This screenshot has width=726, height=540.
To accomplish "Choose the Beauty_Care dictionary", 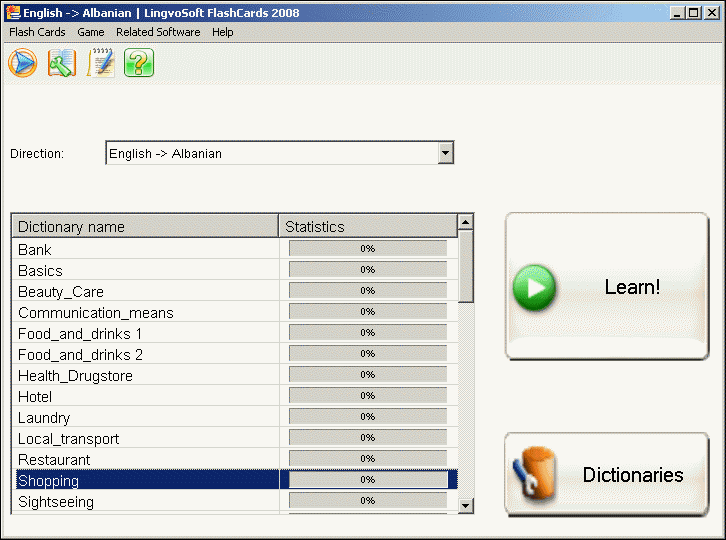I will tap(235, 291).
